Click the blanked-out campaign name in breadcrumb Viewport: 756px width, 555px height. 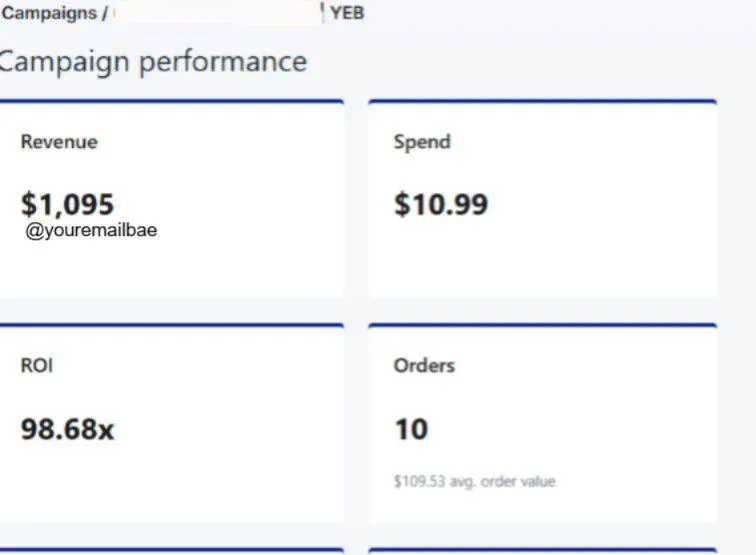click(x=218, y=13)
